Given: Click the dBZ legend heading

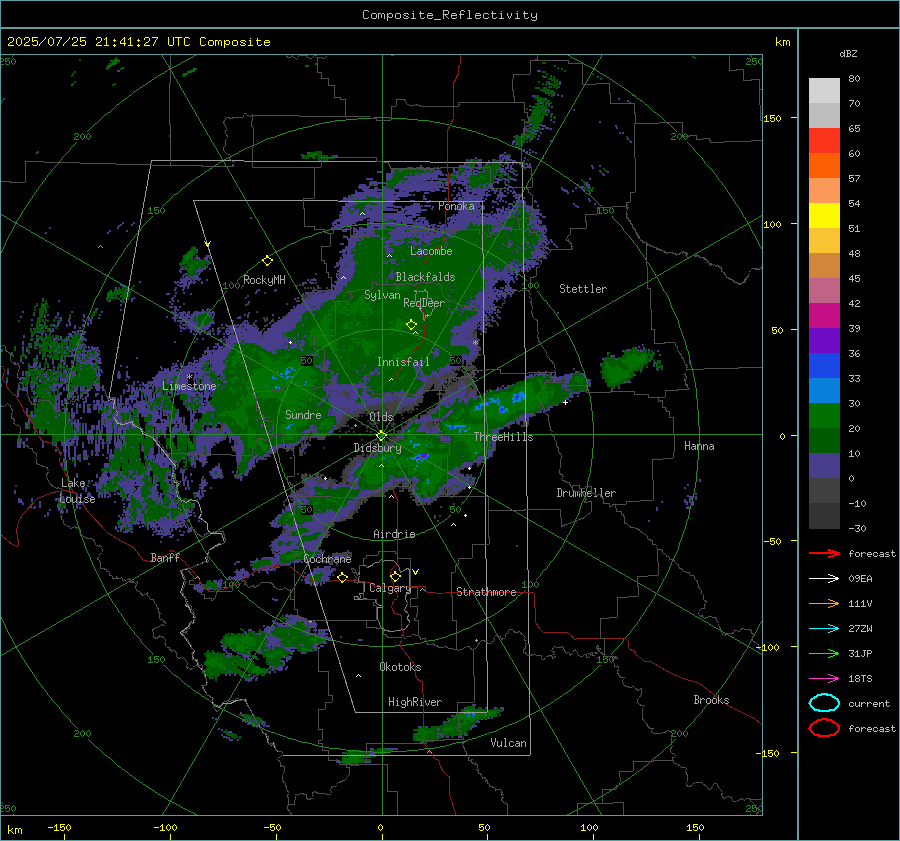Looking at the screenshot, I should [848, 53].
